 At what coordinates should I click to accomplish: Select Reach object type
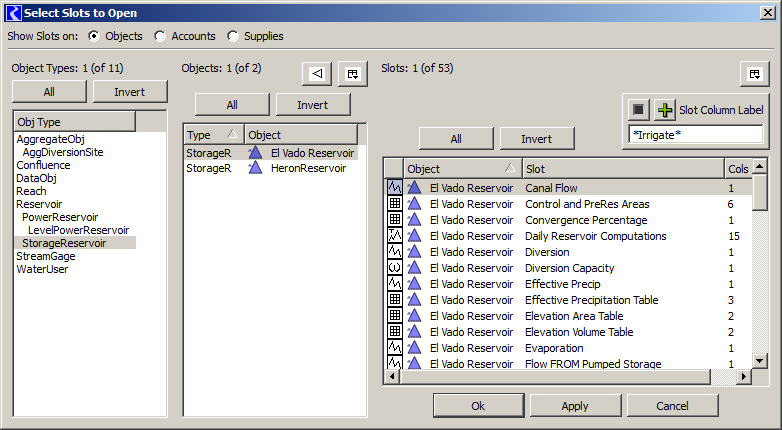pos(31,191)
